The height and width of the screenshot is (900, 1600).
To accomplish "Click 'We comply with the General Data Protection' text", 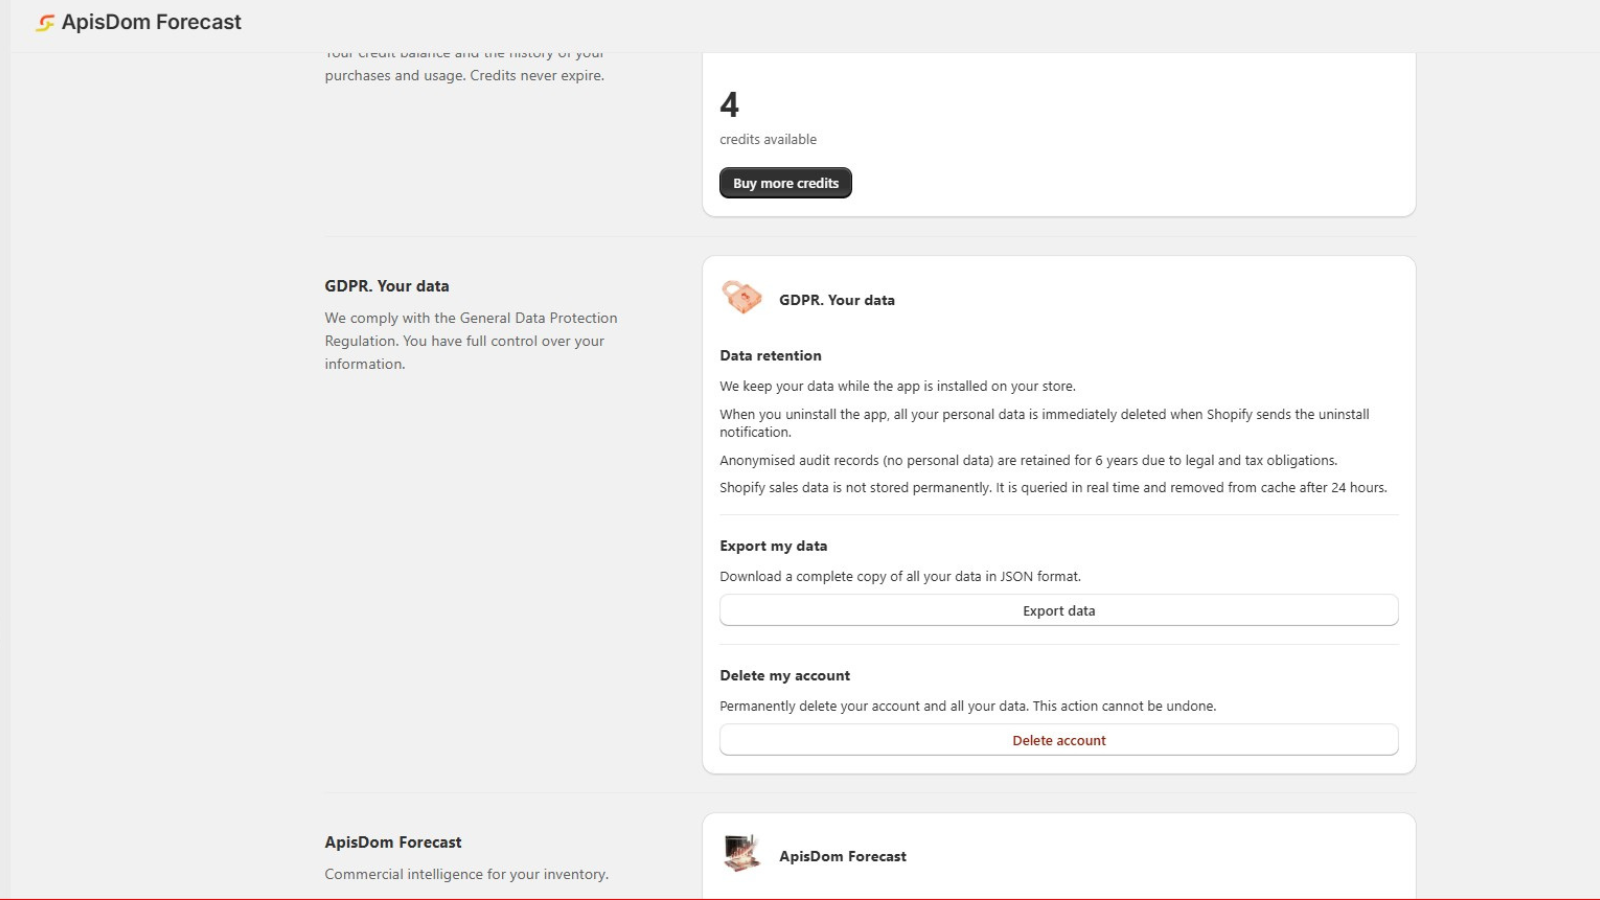I will click(x=471, y=341).
